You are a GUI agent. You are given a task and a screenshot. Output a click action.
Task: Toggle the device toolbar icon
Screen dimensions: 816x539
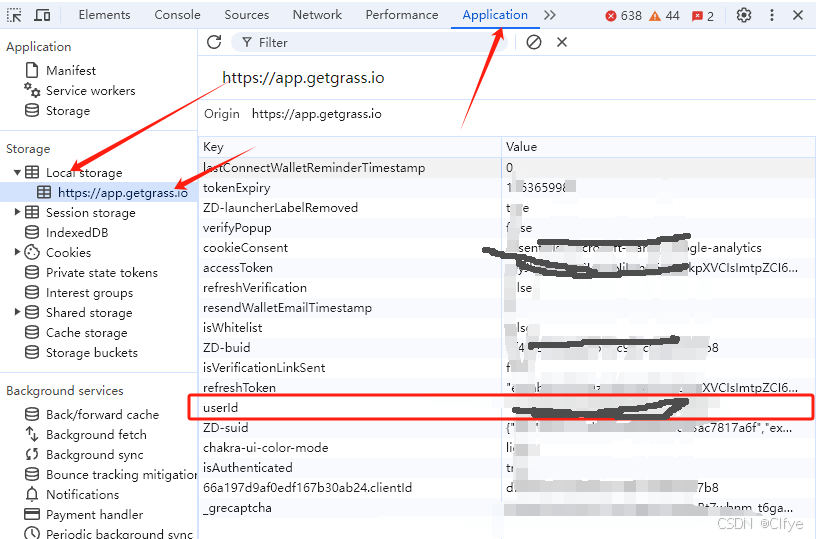tap(42, 15)
